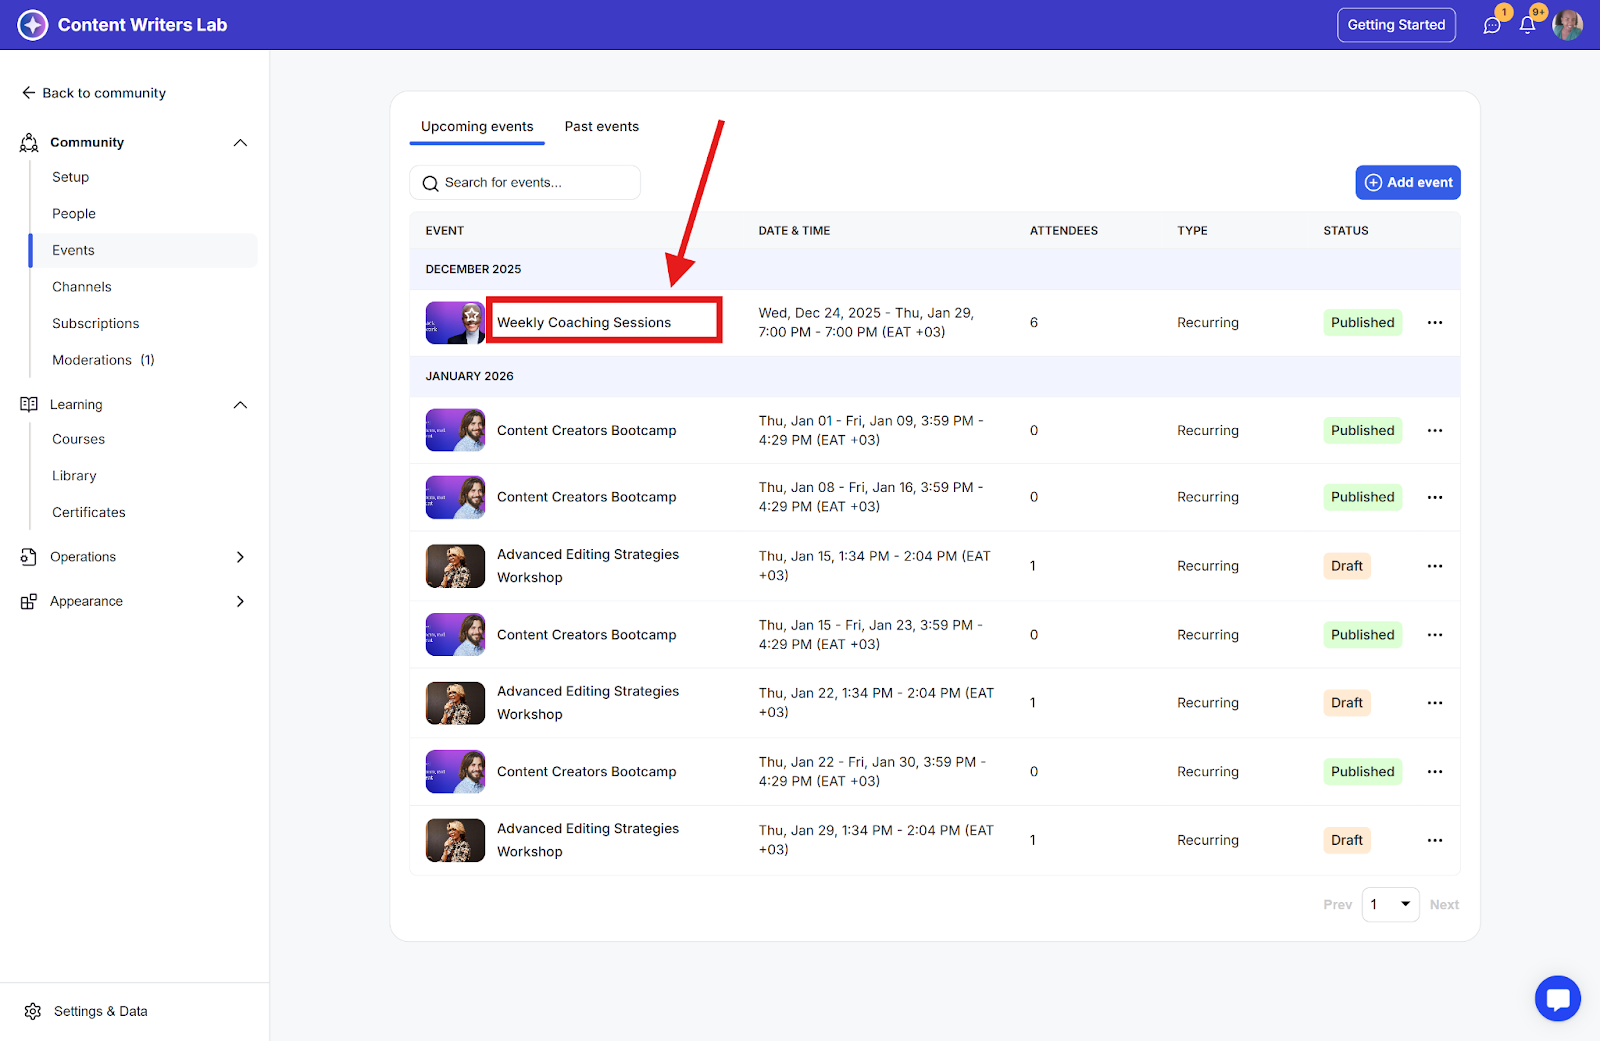Click the Add event button

pos(1407,182)
